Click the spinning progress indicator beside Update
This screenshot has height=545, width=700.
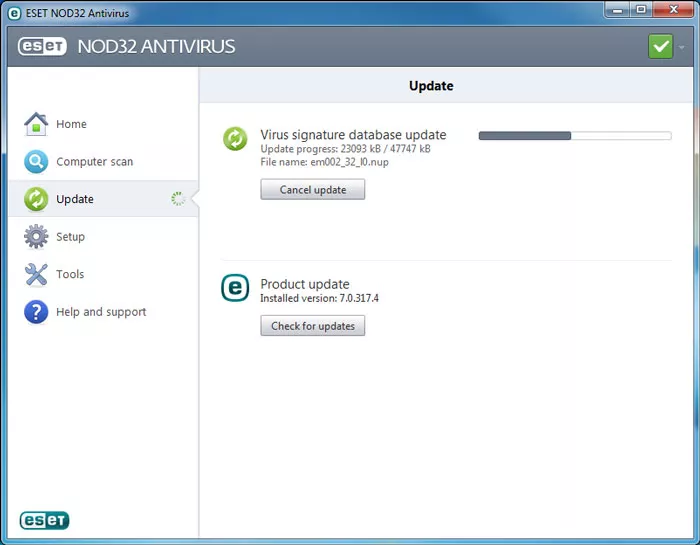click(x=178, y=199)
